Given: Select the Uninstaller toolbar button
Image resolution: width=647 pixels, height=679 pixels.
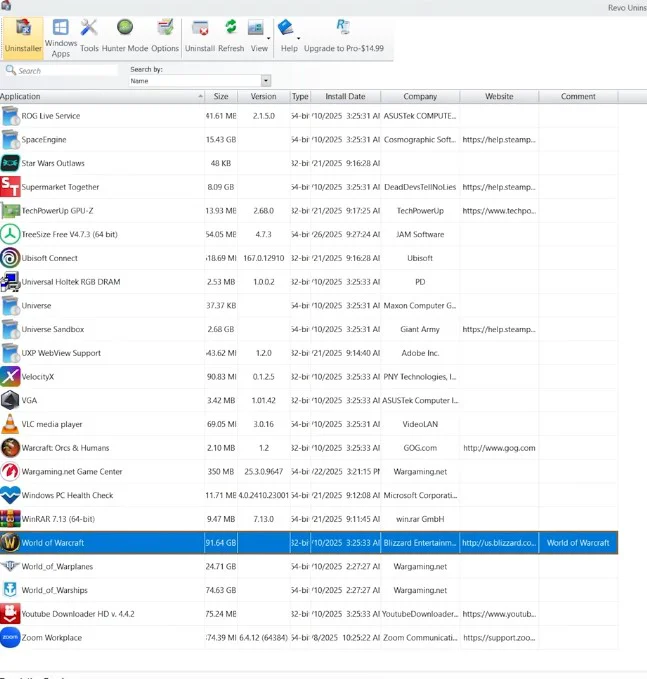Looking at the screenshot, I should [23, 34].
